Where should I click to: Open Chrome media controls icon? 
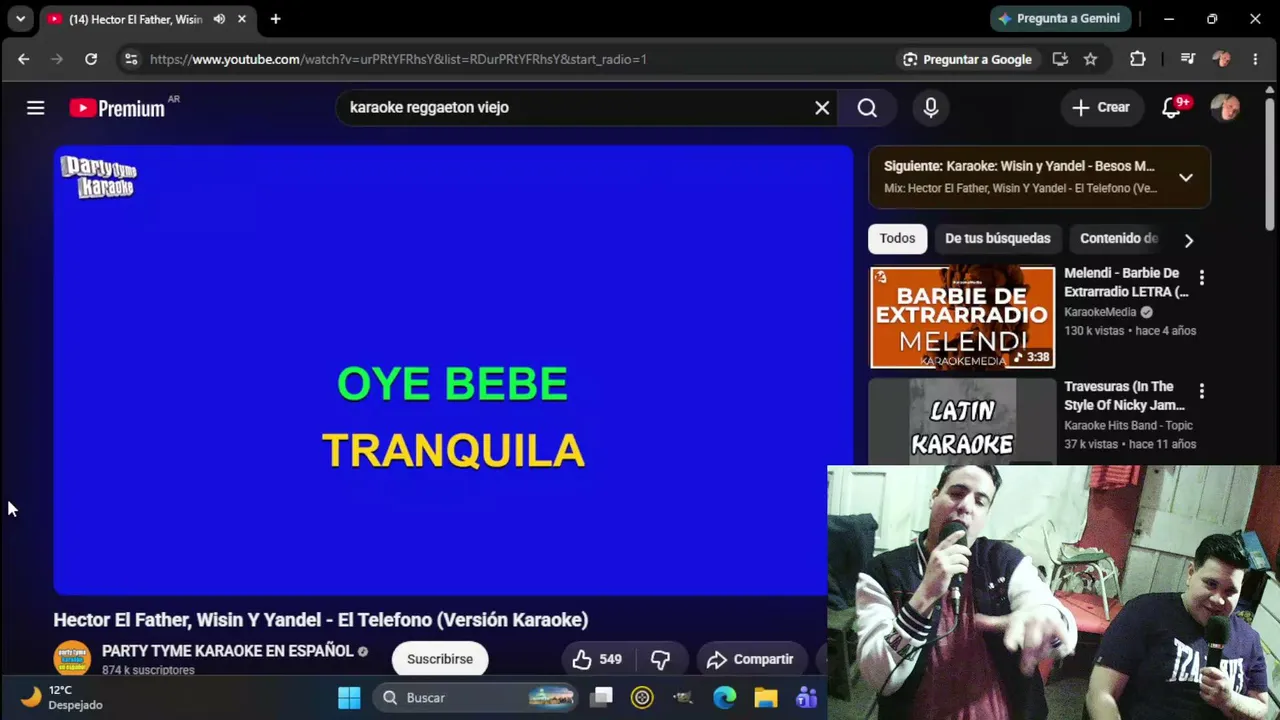tap(1188, 59)
